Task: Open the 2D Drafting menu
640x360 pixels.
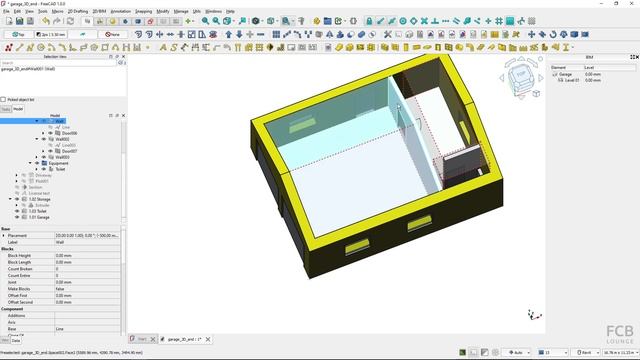Action: (78, 11)
